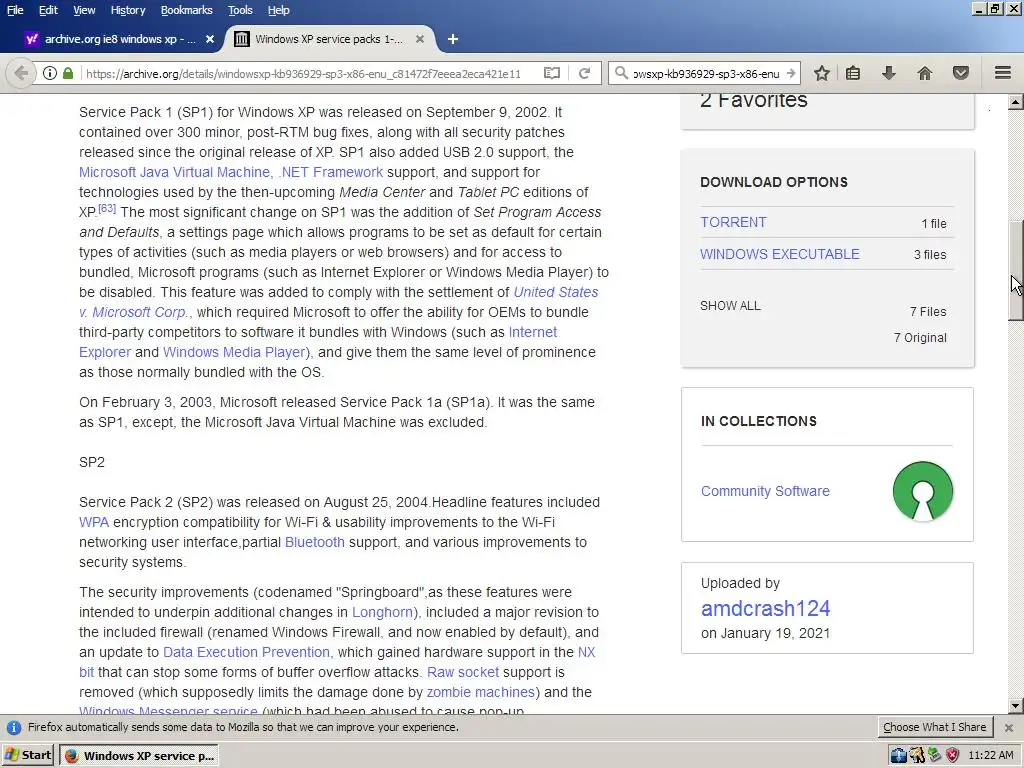This screenshot has height=768, width=1024.
Task: Open the History menu
Action: tap(127, 10)
